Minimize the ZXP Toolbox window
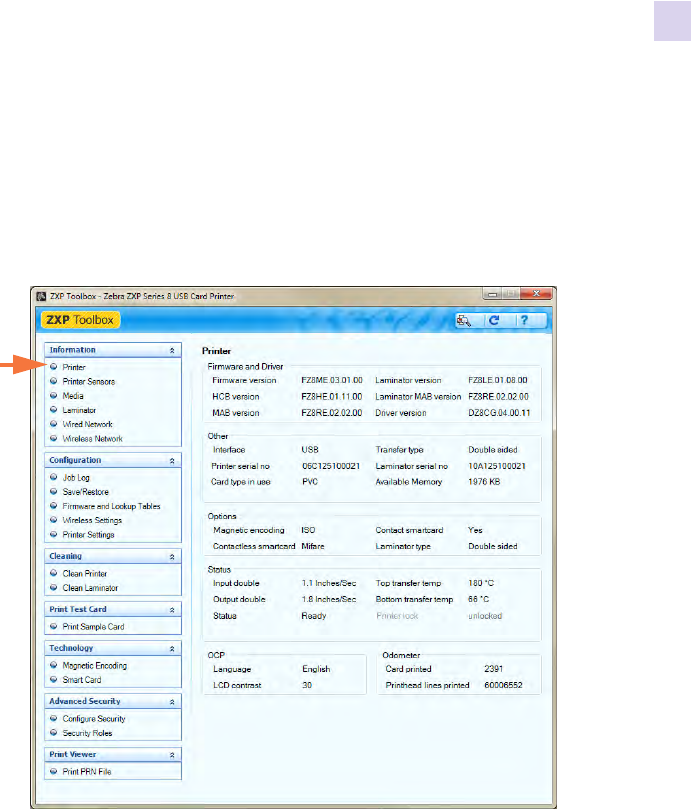 492,294
